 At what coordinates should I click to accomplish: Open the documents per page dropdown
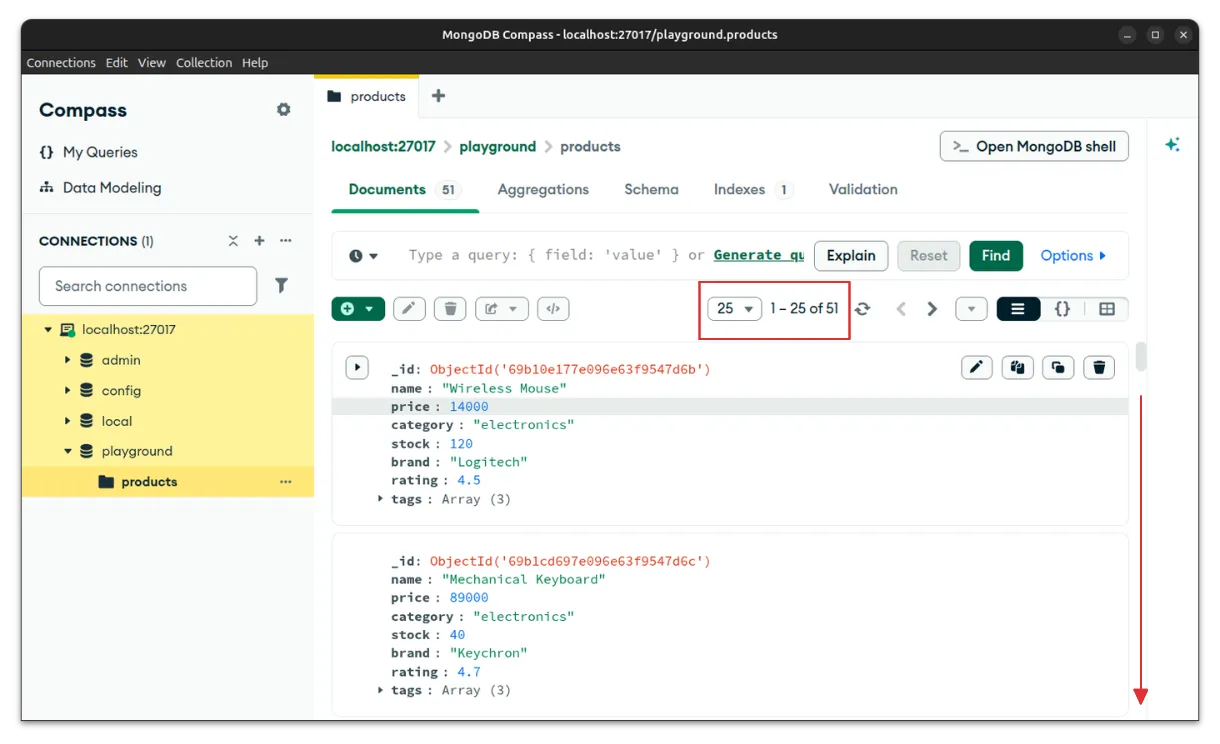pyautogui.click(x=735, y=309)
